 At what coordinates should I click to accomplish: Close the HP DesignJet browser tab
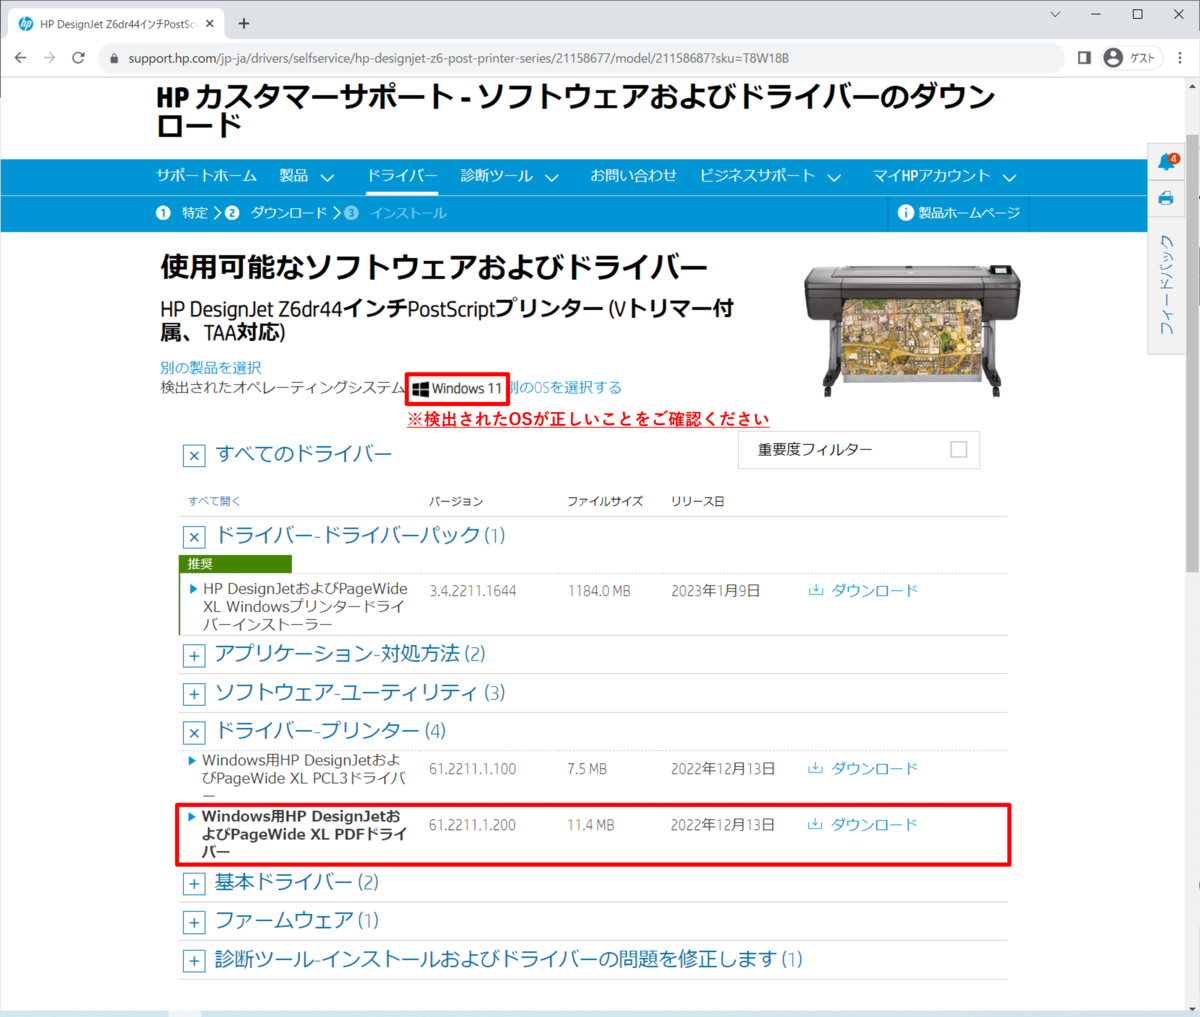coord(209,23)
